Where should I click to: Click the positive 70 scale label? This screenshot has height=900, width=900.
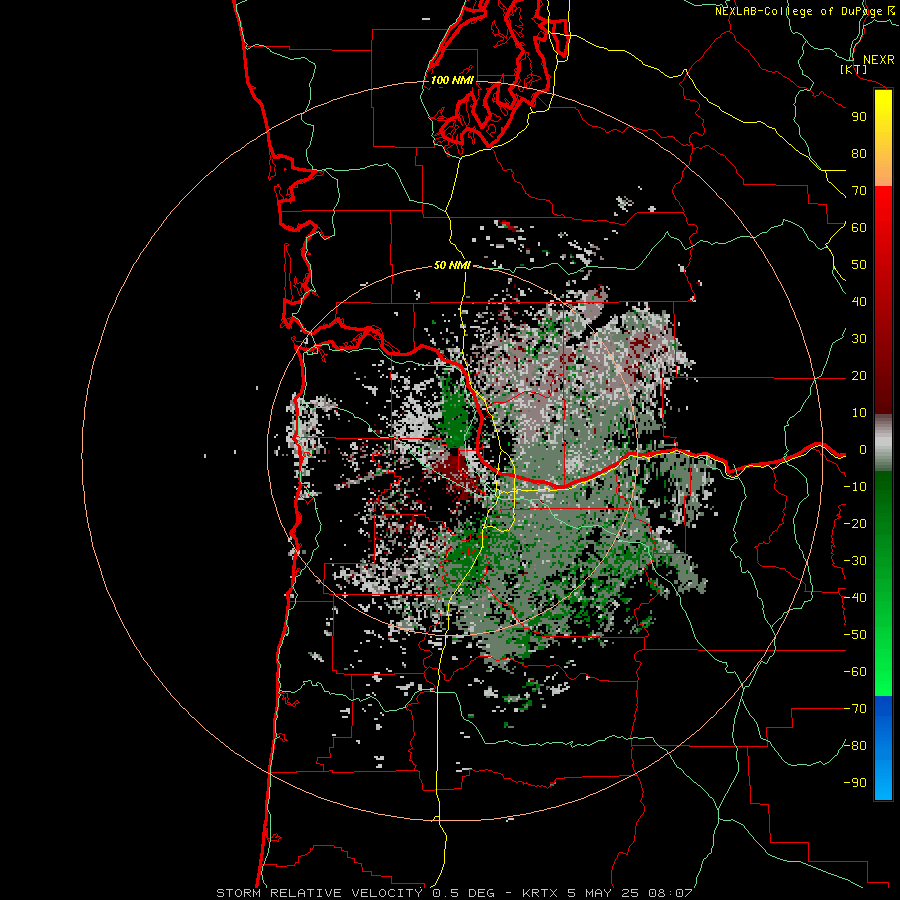[x=859, y=191]
